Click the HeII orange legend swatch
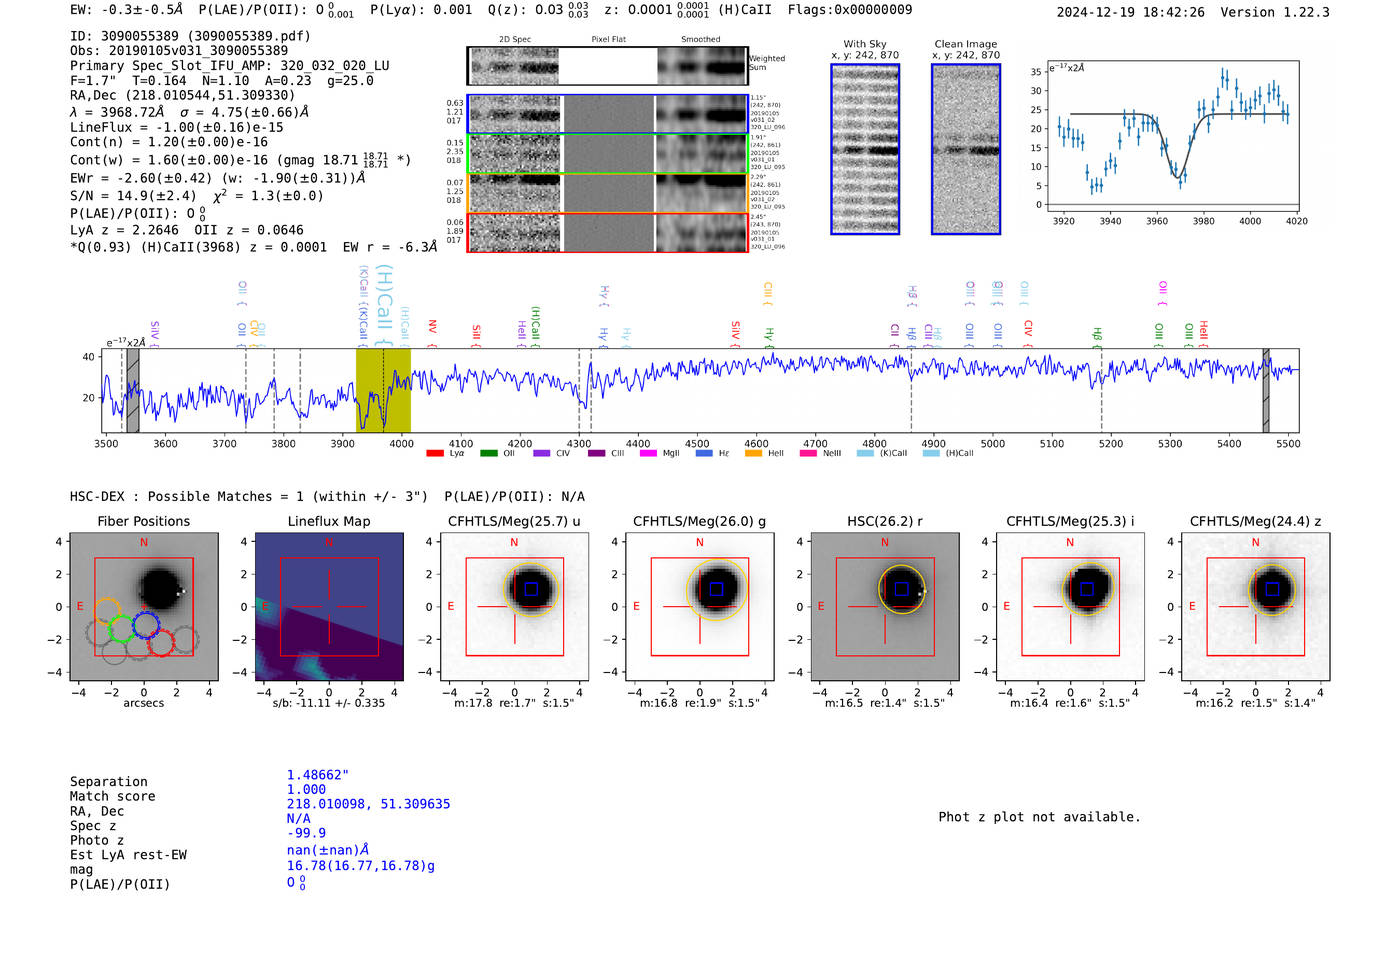1400x953 pixels. [x=753, y=453]
